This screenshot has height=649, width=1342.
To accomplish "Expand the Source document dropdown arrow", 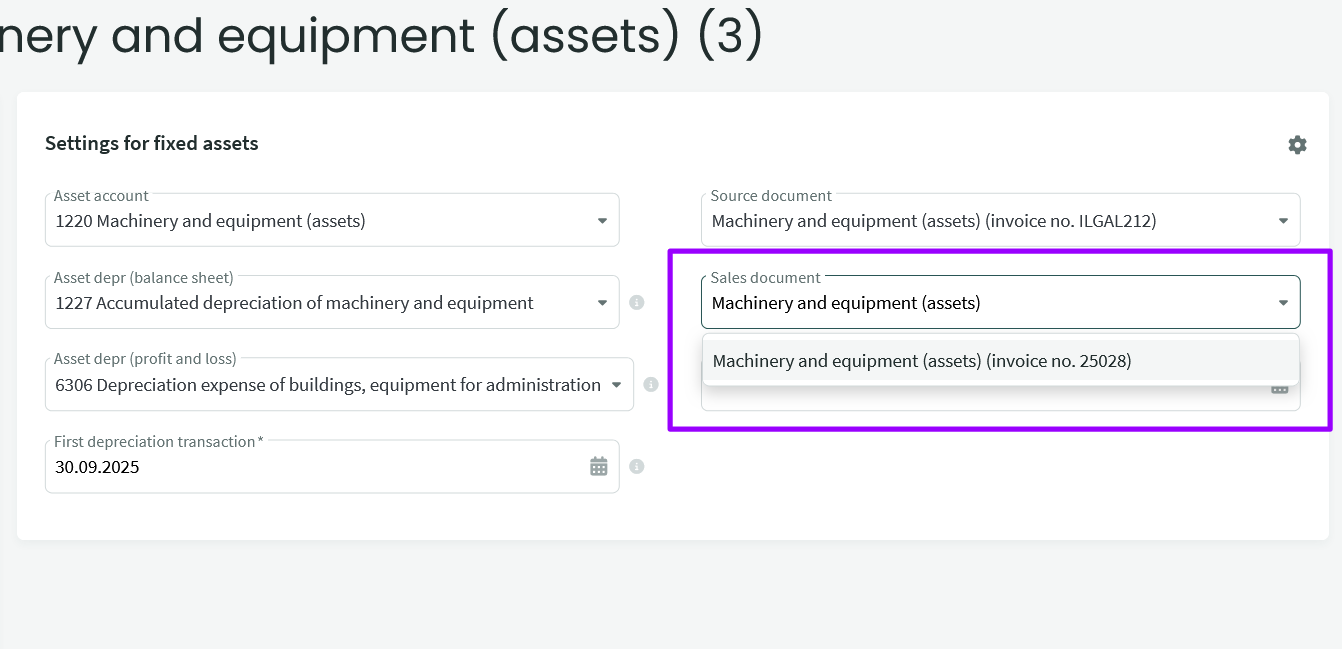I will [1283, 221].
